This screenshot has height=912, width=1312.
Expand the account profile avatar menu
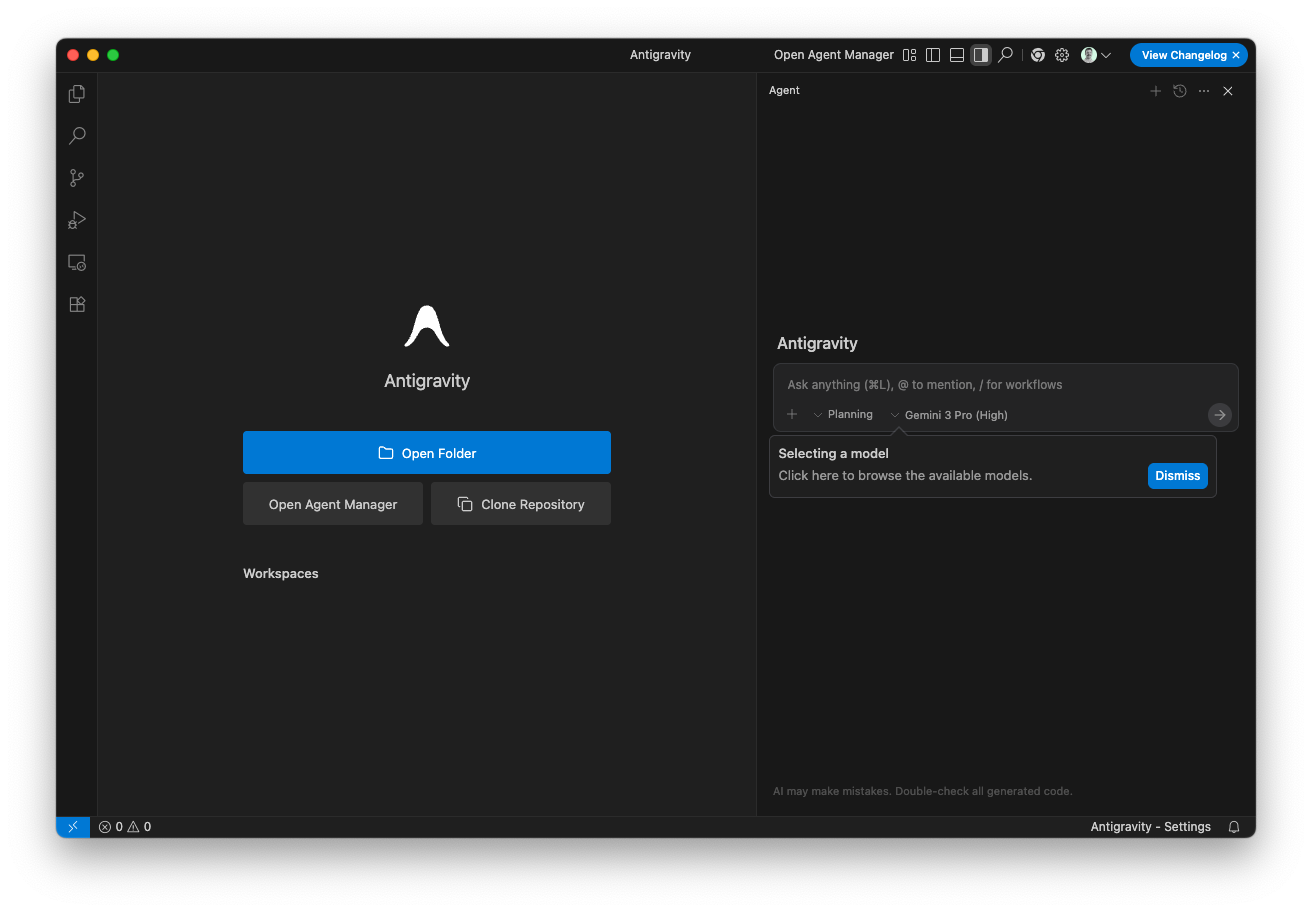(1096, 55)
